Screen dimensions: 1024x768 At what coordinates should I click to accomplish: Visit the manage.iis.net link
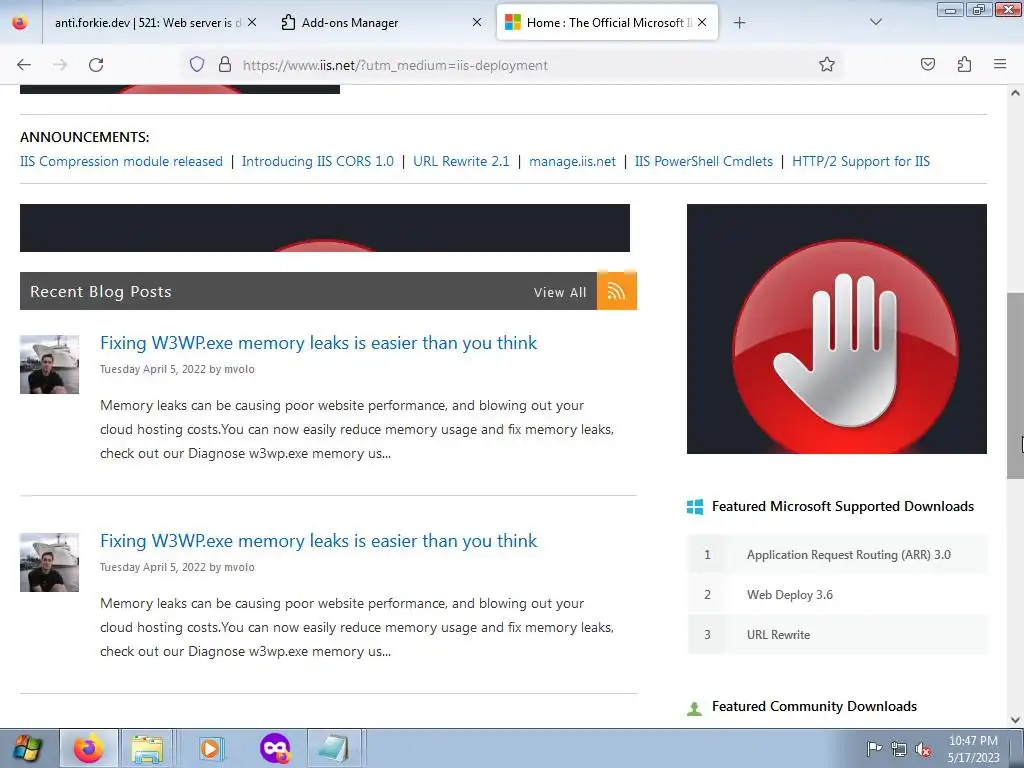point(572,161)
